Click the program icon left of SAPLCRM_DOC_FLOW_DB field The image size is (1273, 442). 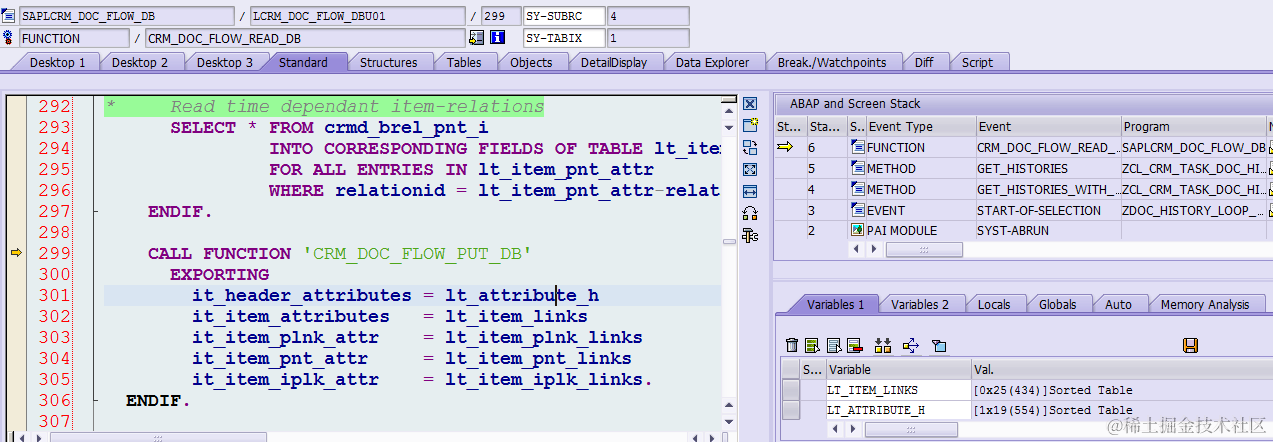tap(9, 16)
